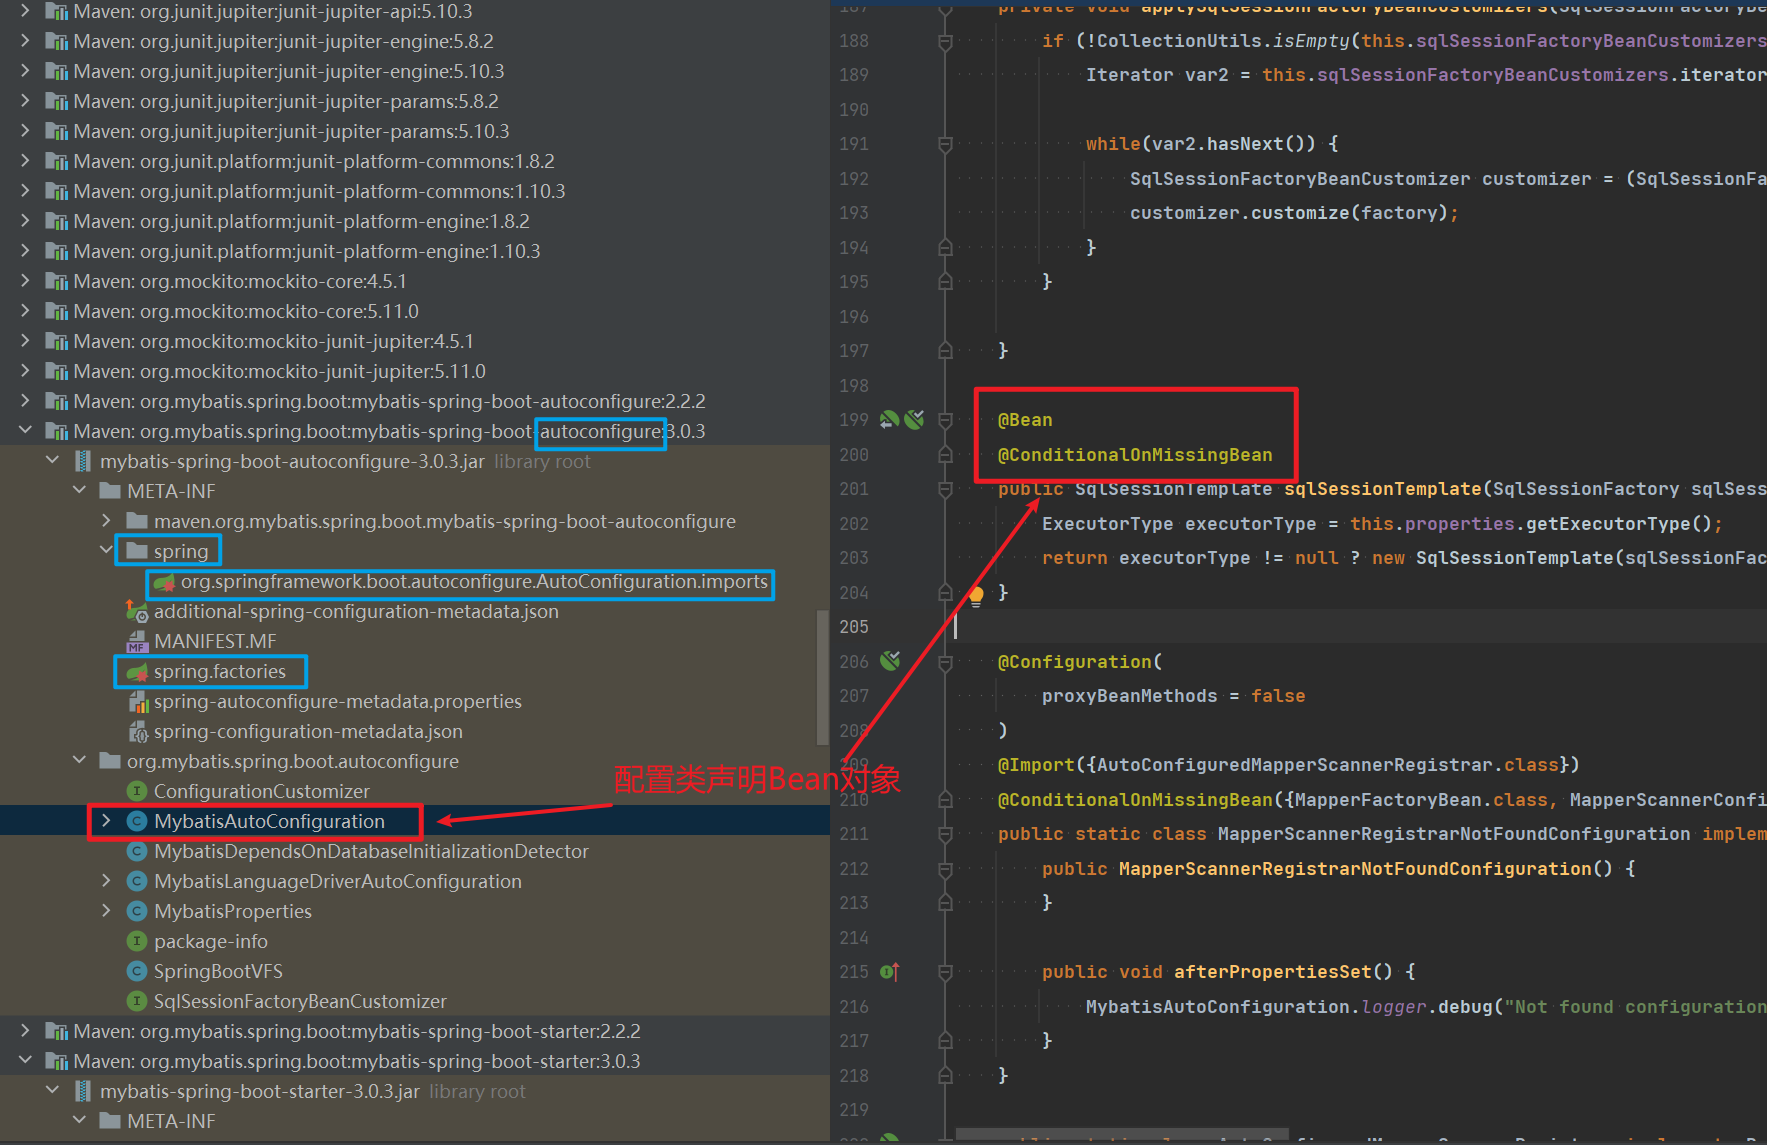Click the MybatisAutoConfiguration class icon
This screenshot has height=1145, width=1767.
(x=138, y=821)
